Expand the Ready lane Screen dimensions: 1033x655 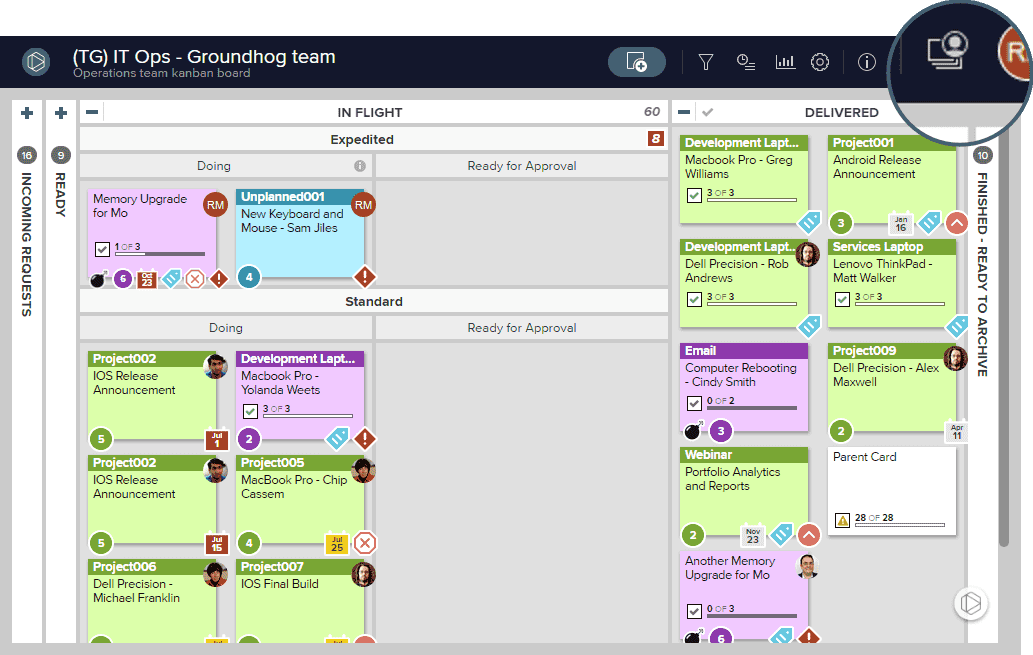point(61,113)
